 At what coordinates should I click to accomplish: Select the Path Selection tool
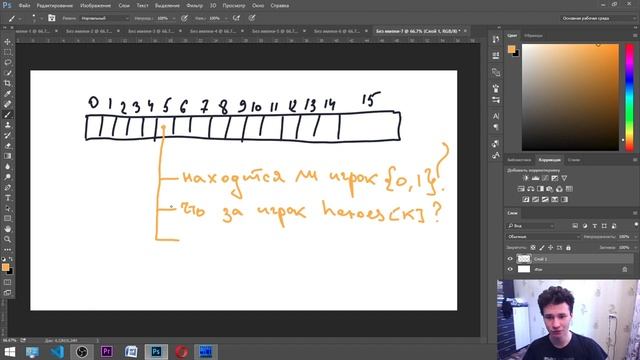(x=7, y=208)
